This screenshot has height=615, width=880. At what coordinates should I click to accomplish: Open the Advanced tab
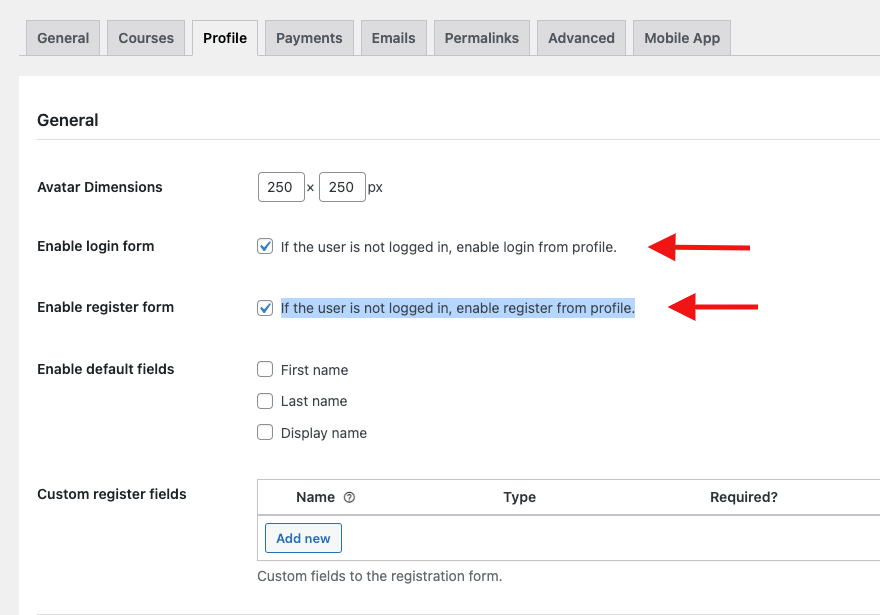pyautogui.click(x=581, y=38)
